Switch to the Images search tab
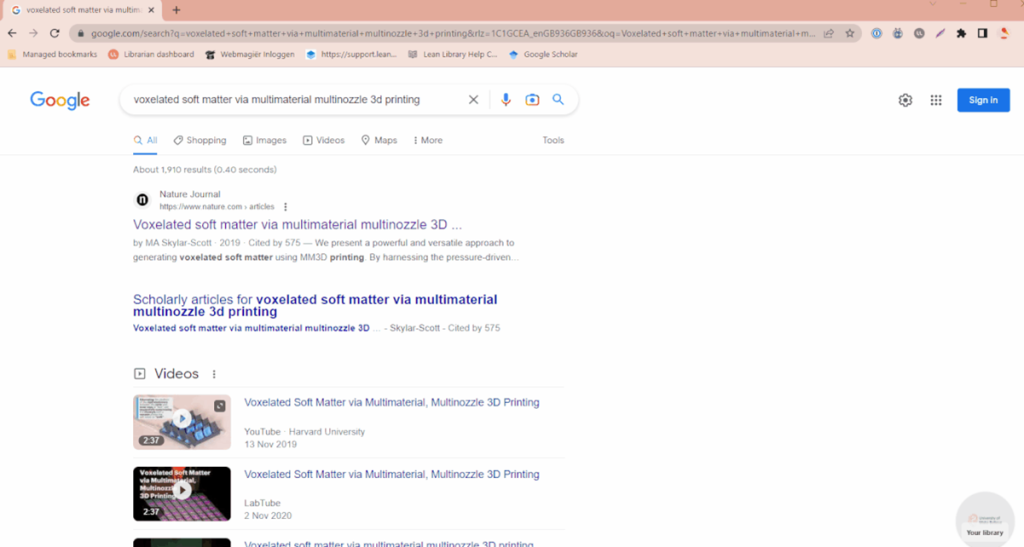This screenshot has height=547, width=1024. (x=264, y=141)
